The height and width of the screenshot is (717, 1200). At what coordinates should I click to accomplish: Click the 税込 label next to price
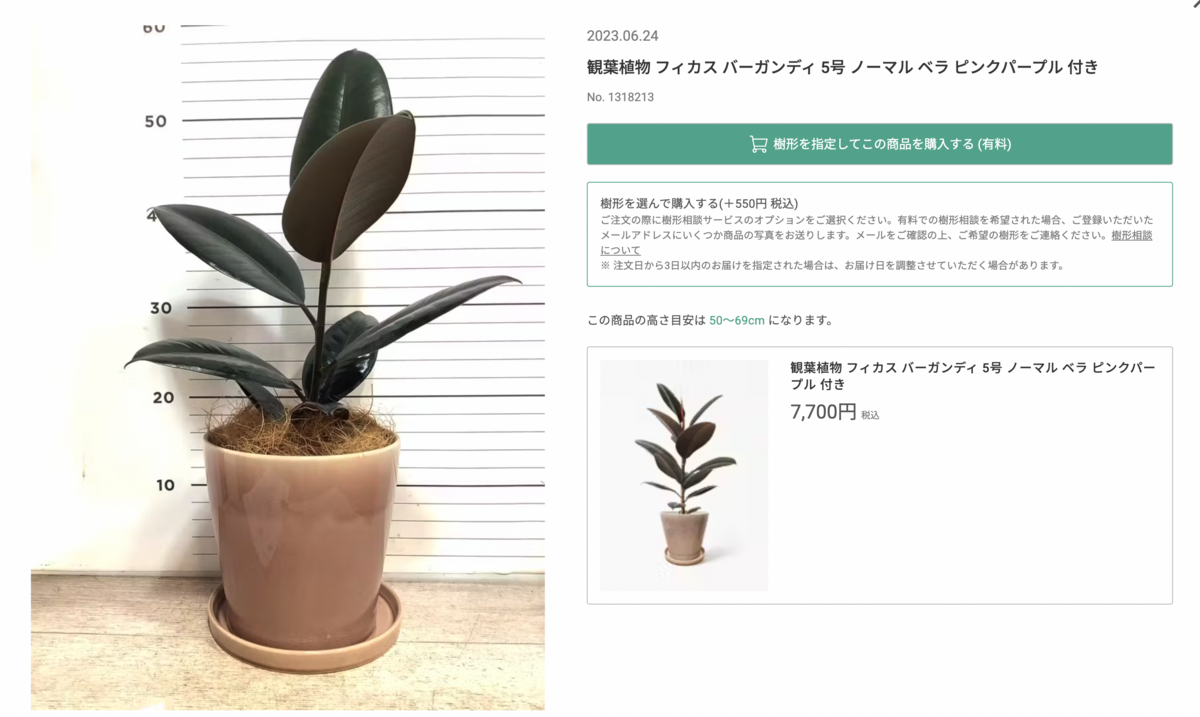coord(870,415)
